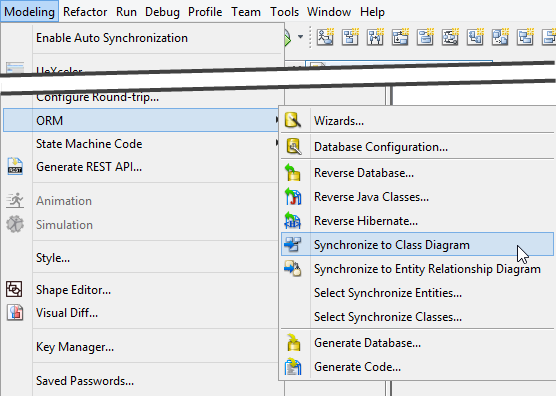Open the Refactor menu

(x=85, y=12)
